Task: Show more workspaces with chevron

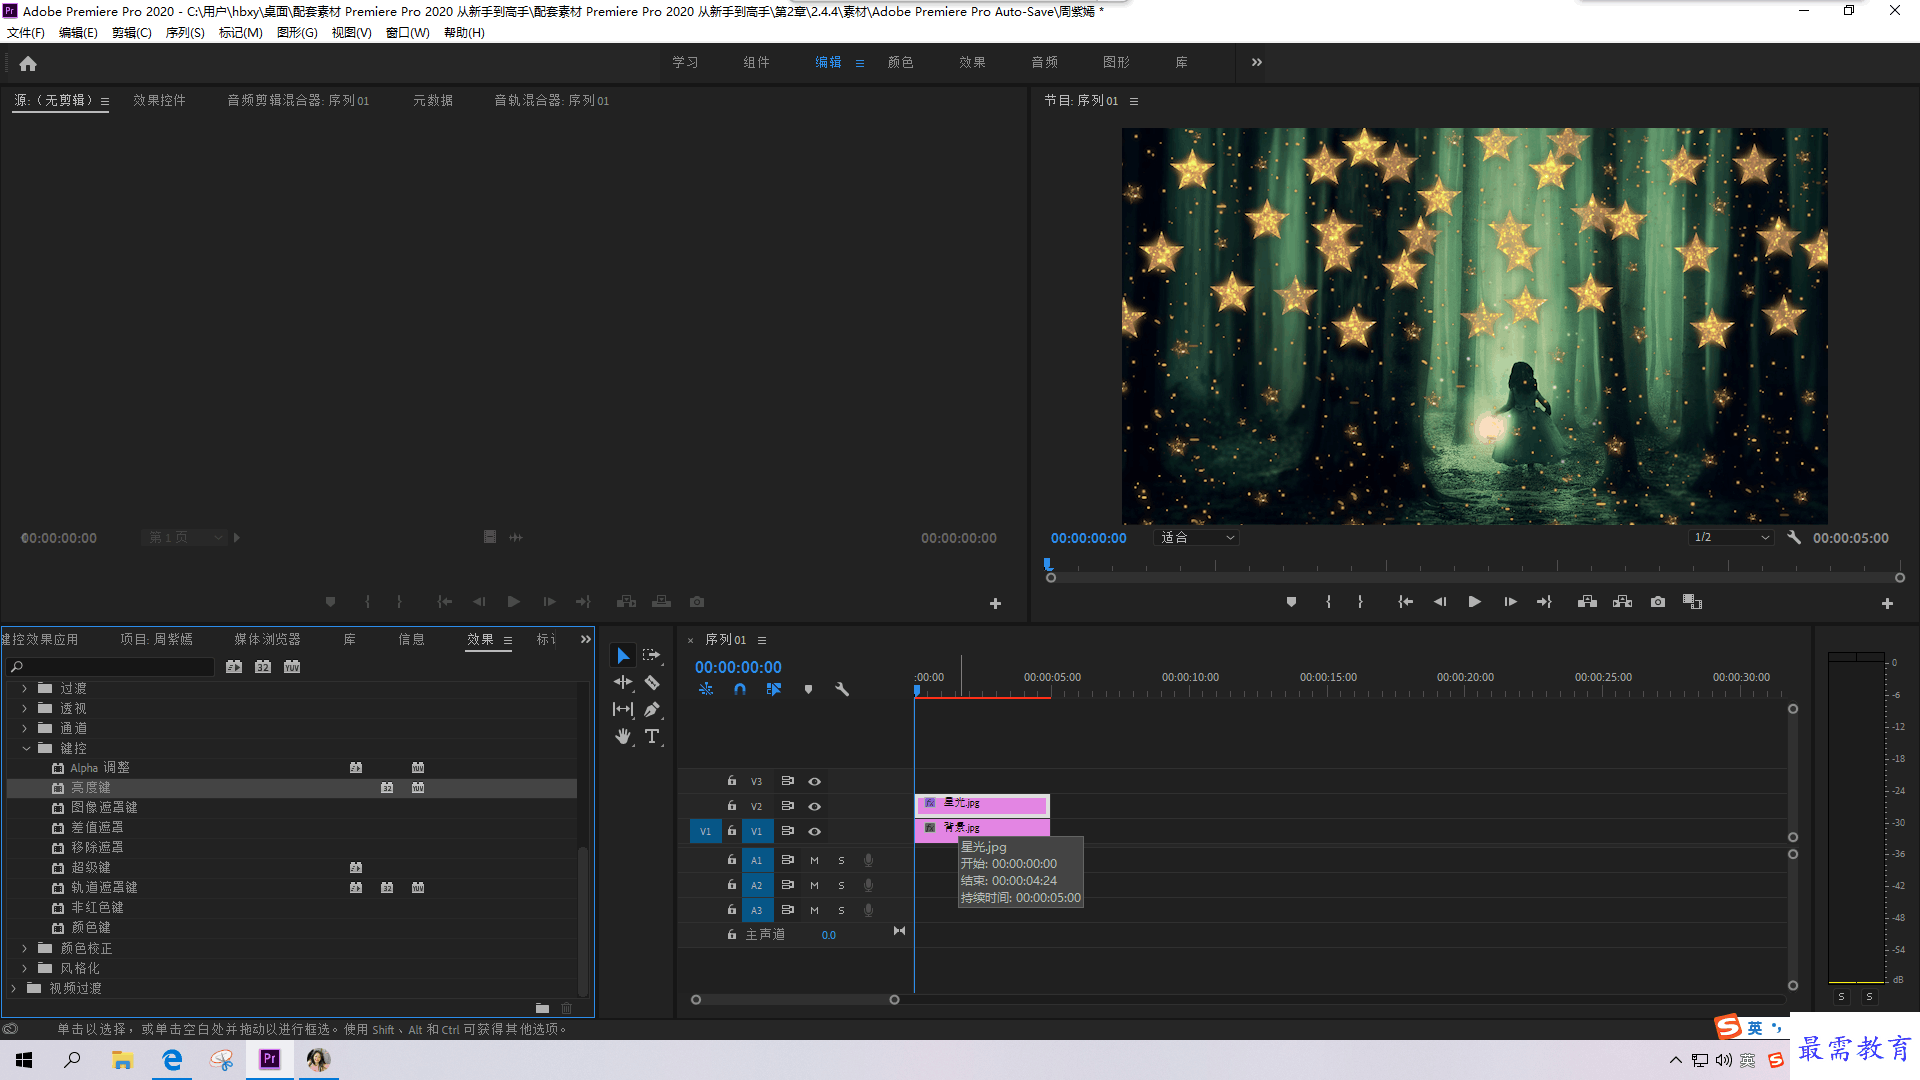Action: coord(1257,62)
